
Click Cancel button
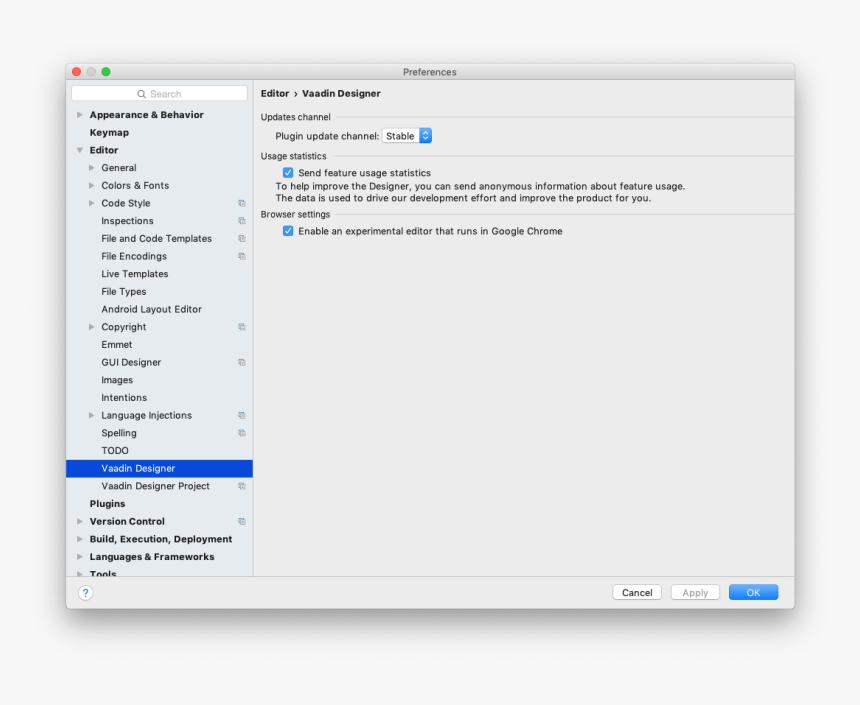637,593
